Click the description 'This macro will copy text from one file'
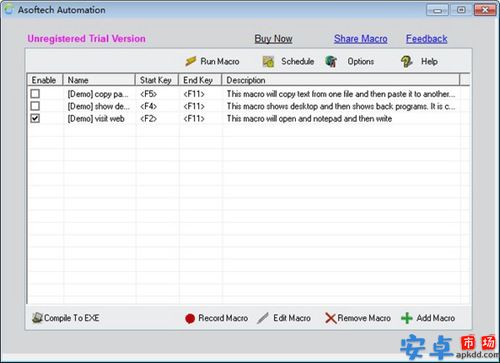 [x=341, y=94]
